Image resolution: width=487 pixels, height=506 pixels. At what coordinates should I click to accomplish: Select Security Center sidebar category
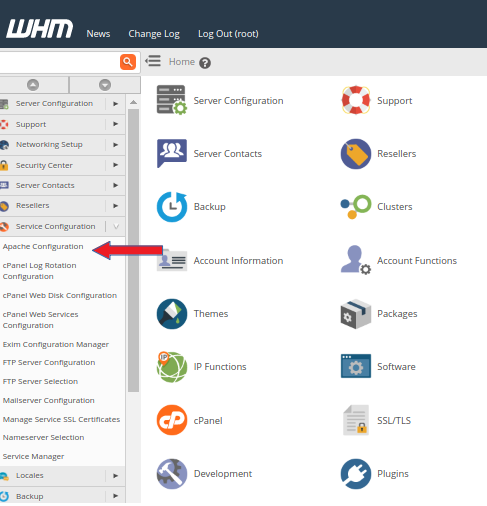point(44,165)
